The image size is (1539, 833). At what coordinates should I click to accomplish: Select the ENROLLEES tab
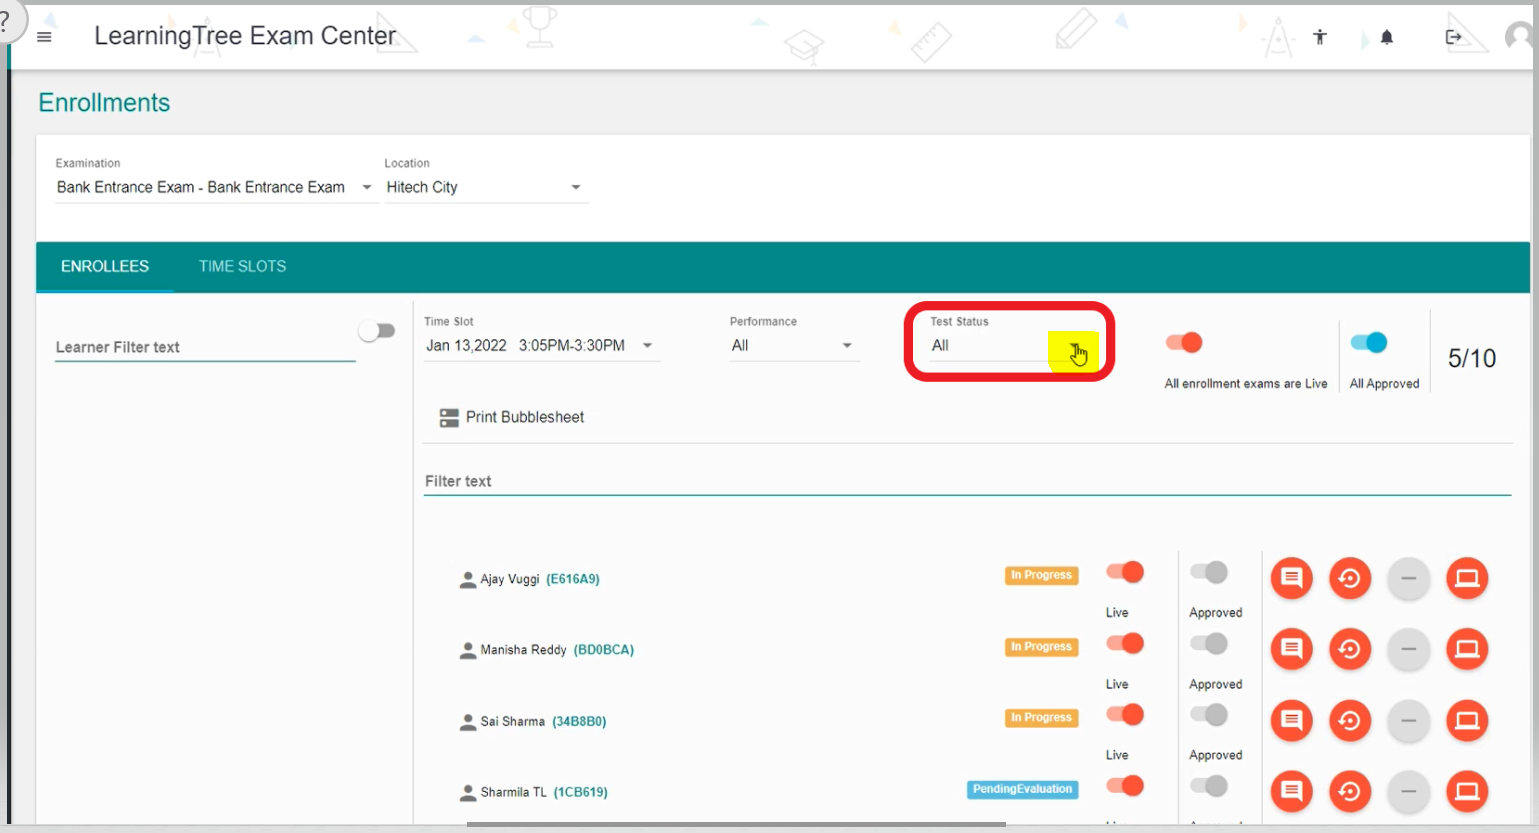click(105, 266)
